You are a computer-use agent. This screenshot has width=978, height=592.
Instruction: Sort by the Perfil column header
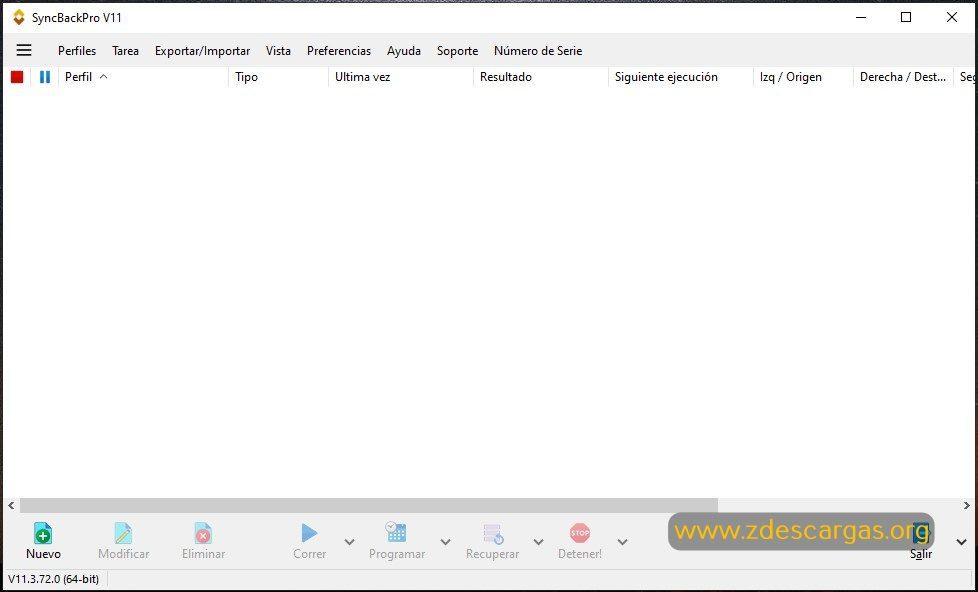[x=143, y=77]
